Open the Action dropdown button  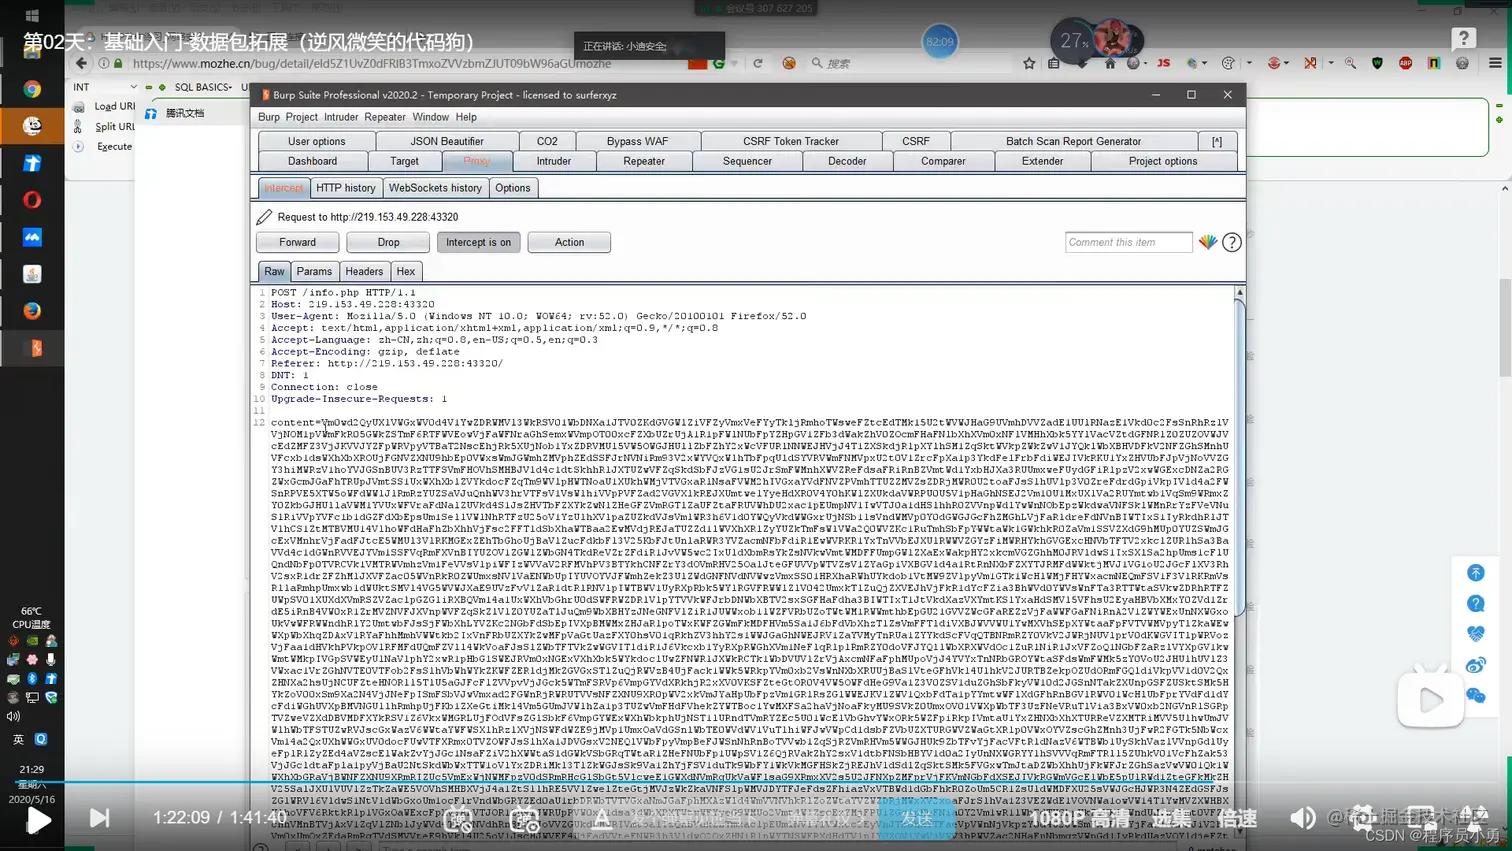click(569, 242)
